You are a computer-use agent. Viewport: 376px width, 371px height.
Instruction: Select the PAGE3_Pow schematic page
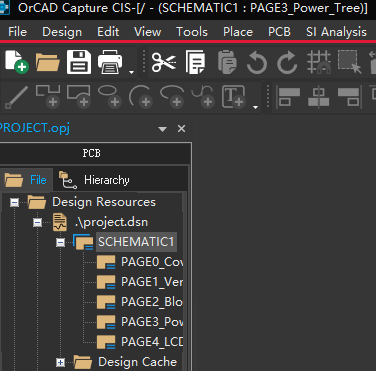click(x=152, y=322)
